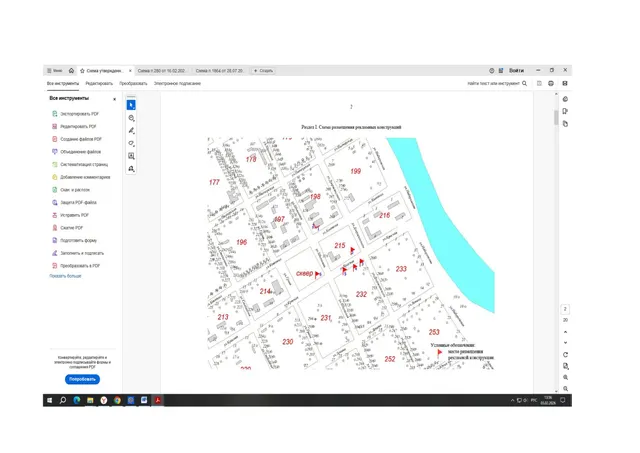Click the Войти sign-in button
Viewport: 640px width, 453px height.
coord(516,71)
